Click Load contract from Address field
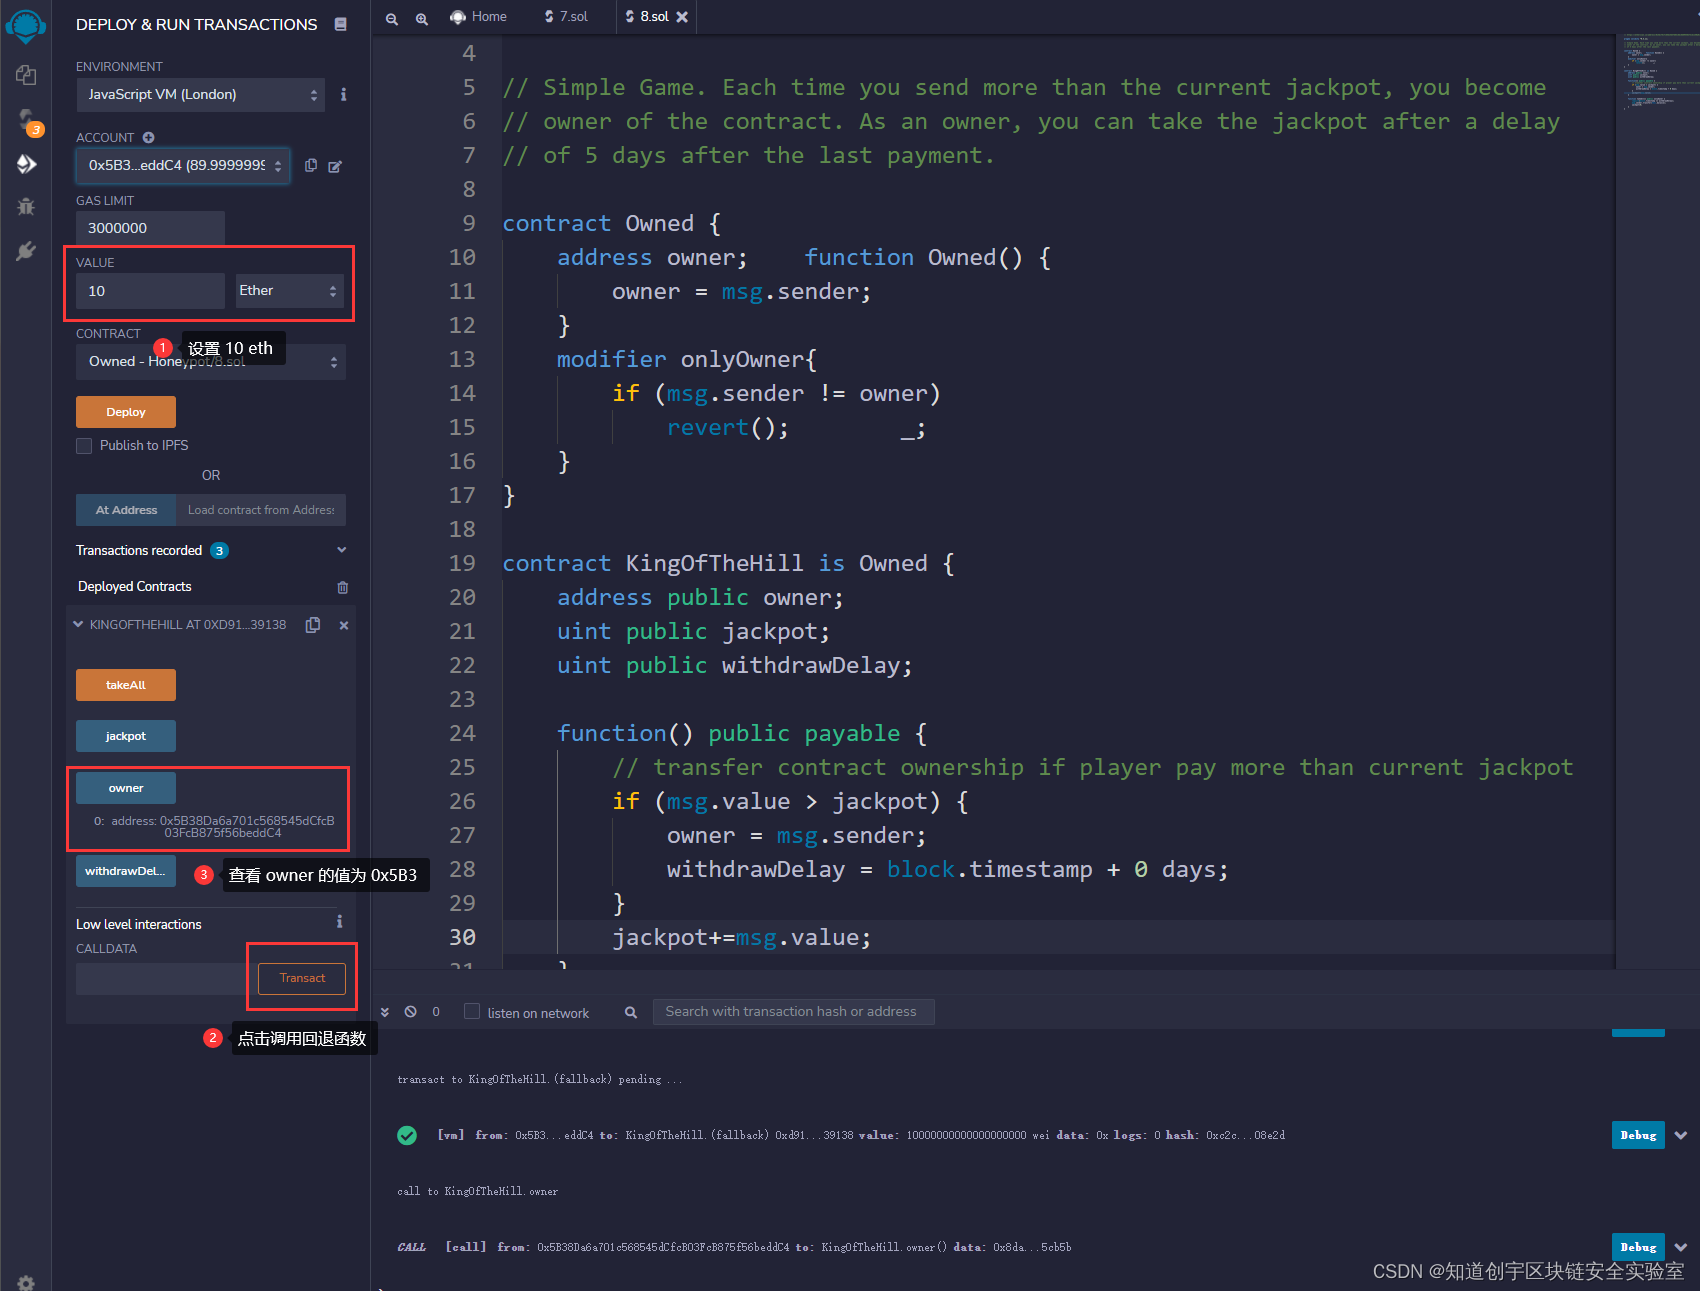This screenshot has width=1700, height=1291. point(261,510)
